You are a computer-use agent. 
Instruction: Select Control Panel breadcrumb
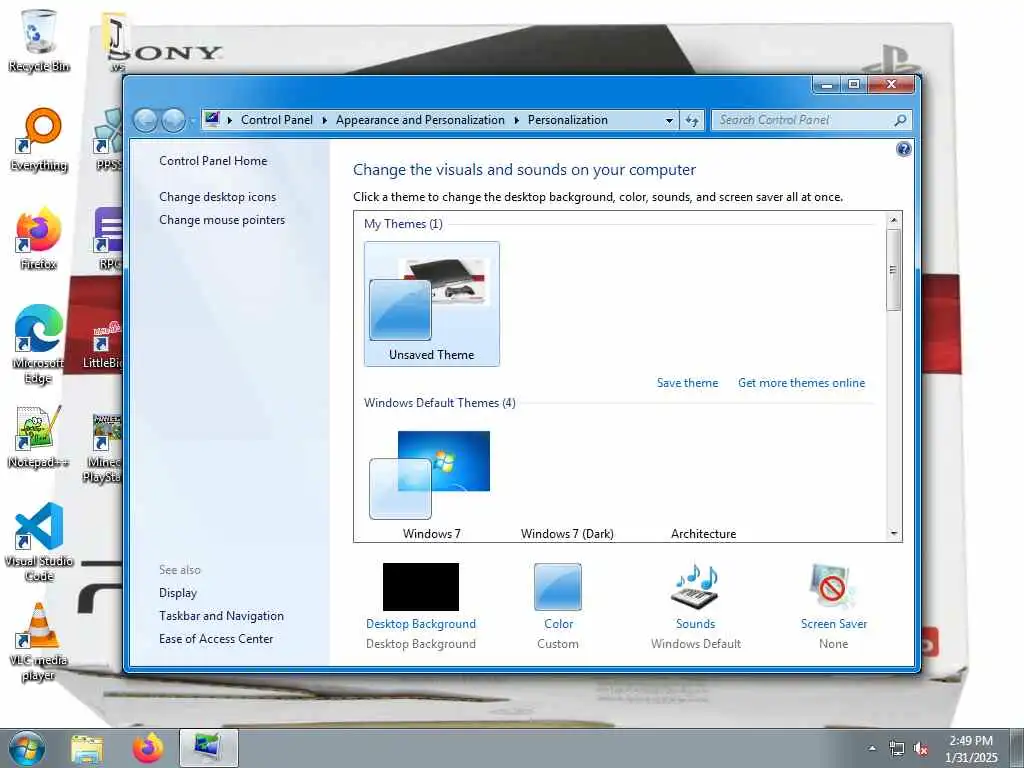click(x=277, y=120)
